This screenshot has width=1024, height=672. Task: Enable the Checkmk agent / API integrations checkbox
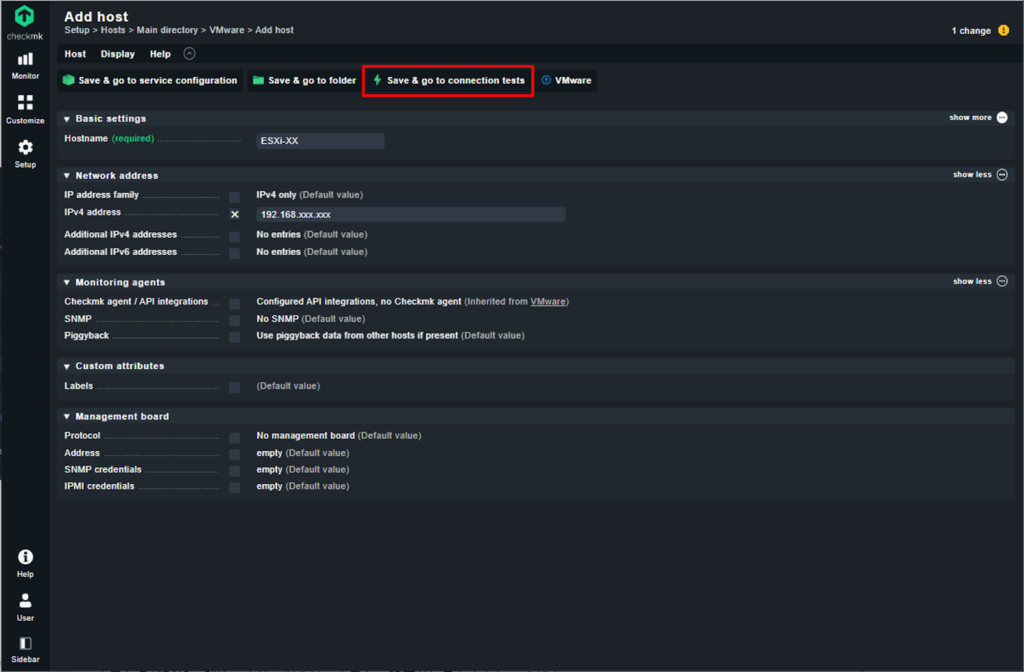[234, 304]
